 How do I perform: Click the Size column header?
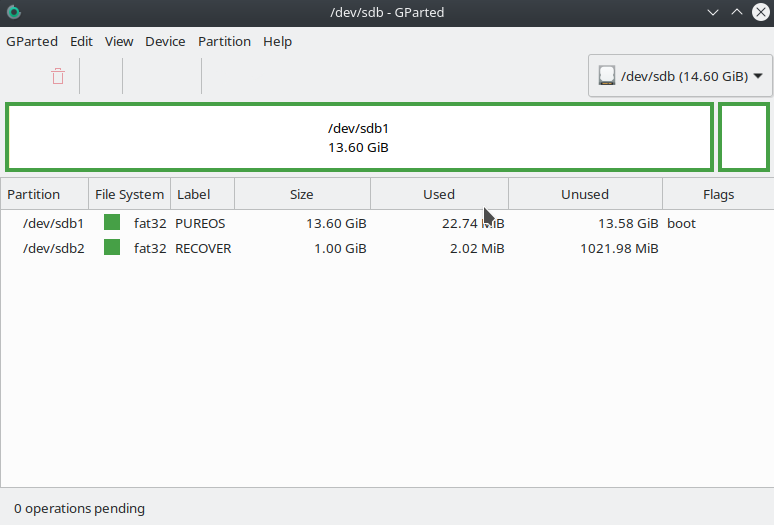coord(301,194)
